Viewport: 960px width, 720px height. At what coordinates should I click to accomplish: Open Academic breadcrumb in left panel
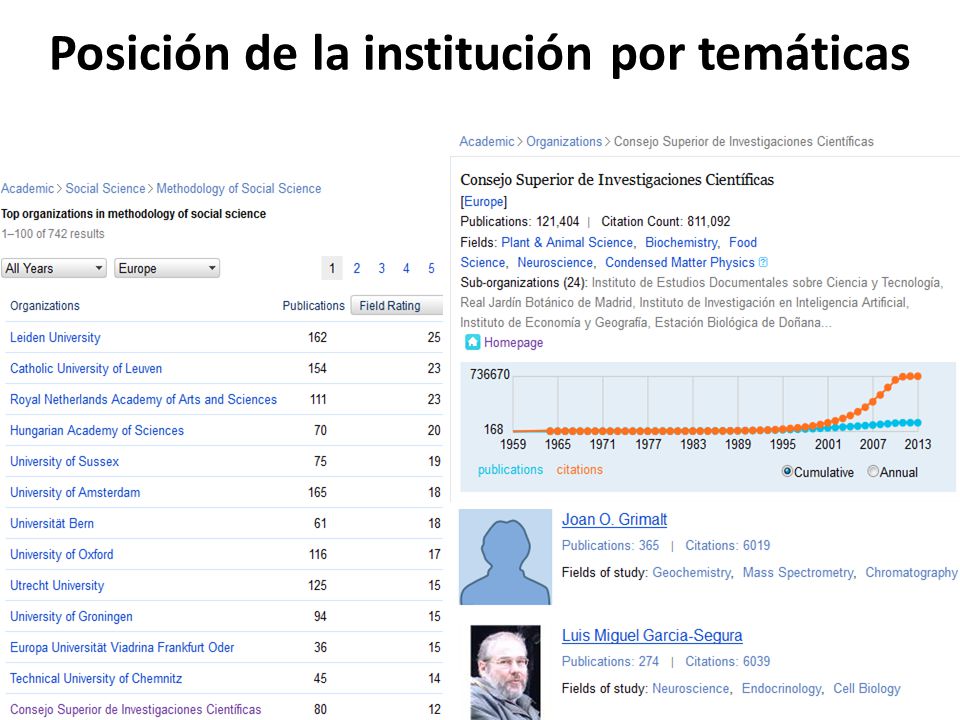click(28, 189)
